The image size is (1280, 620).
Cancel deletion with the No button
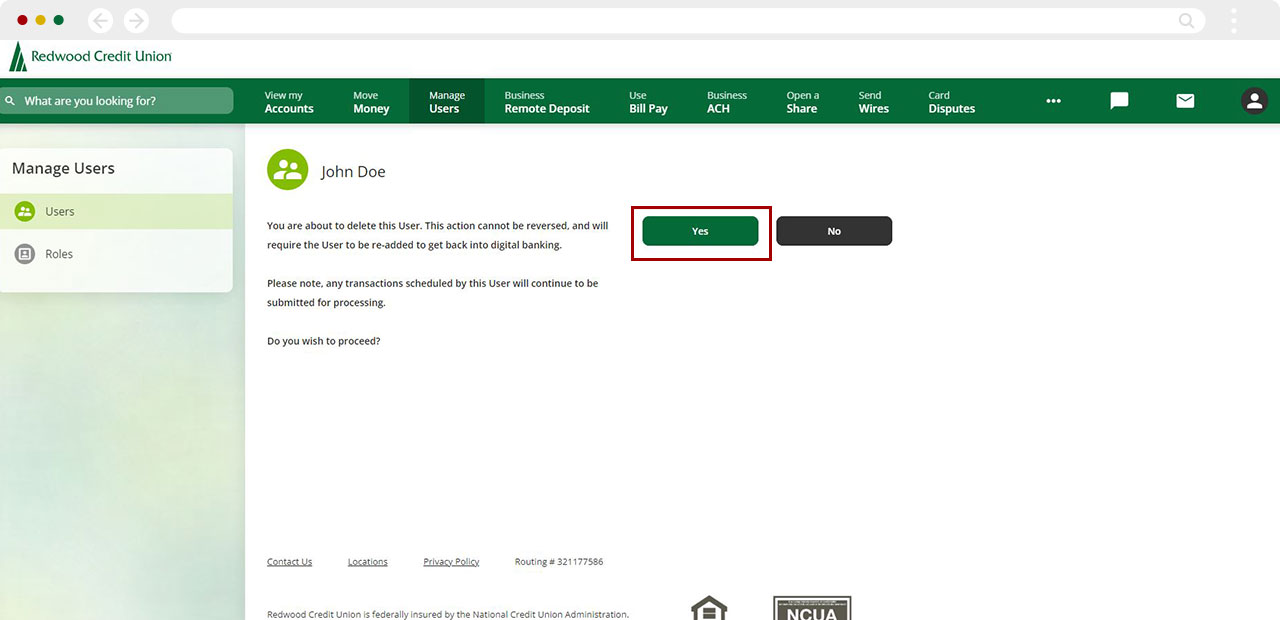pyautogui.click(x=834, y=231)
